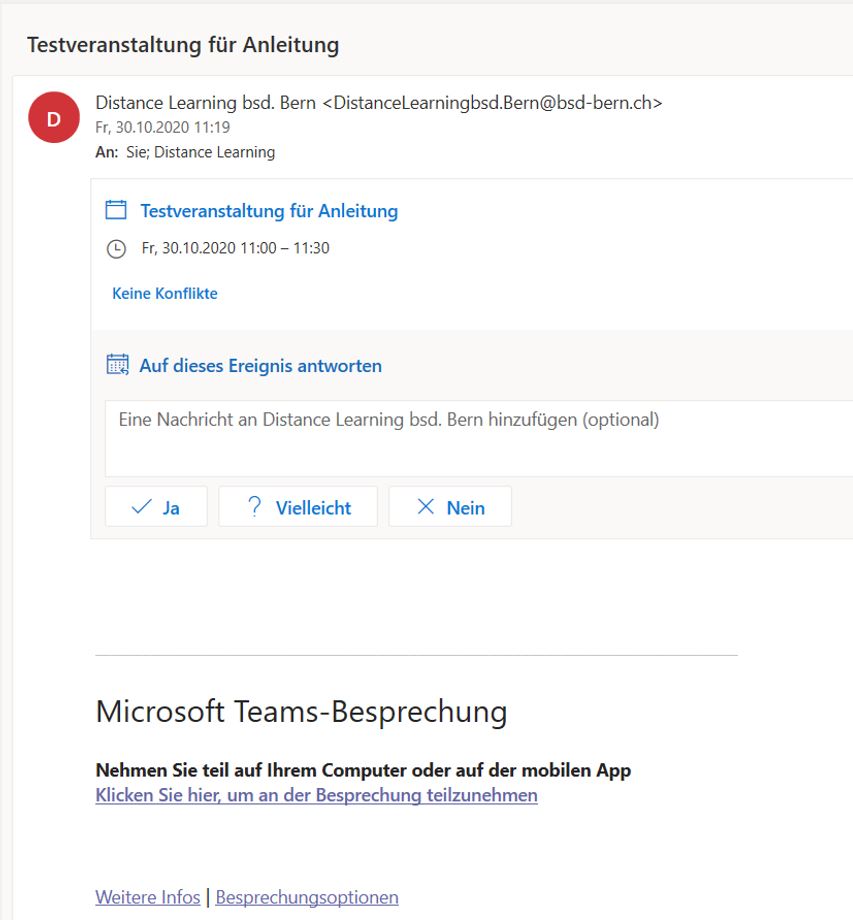Screen dimensions: 853x920
Task: Click the meeting time 11:00 – 11:30 text
Action: 285,248
